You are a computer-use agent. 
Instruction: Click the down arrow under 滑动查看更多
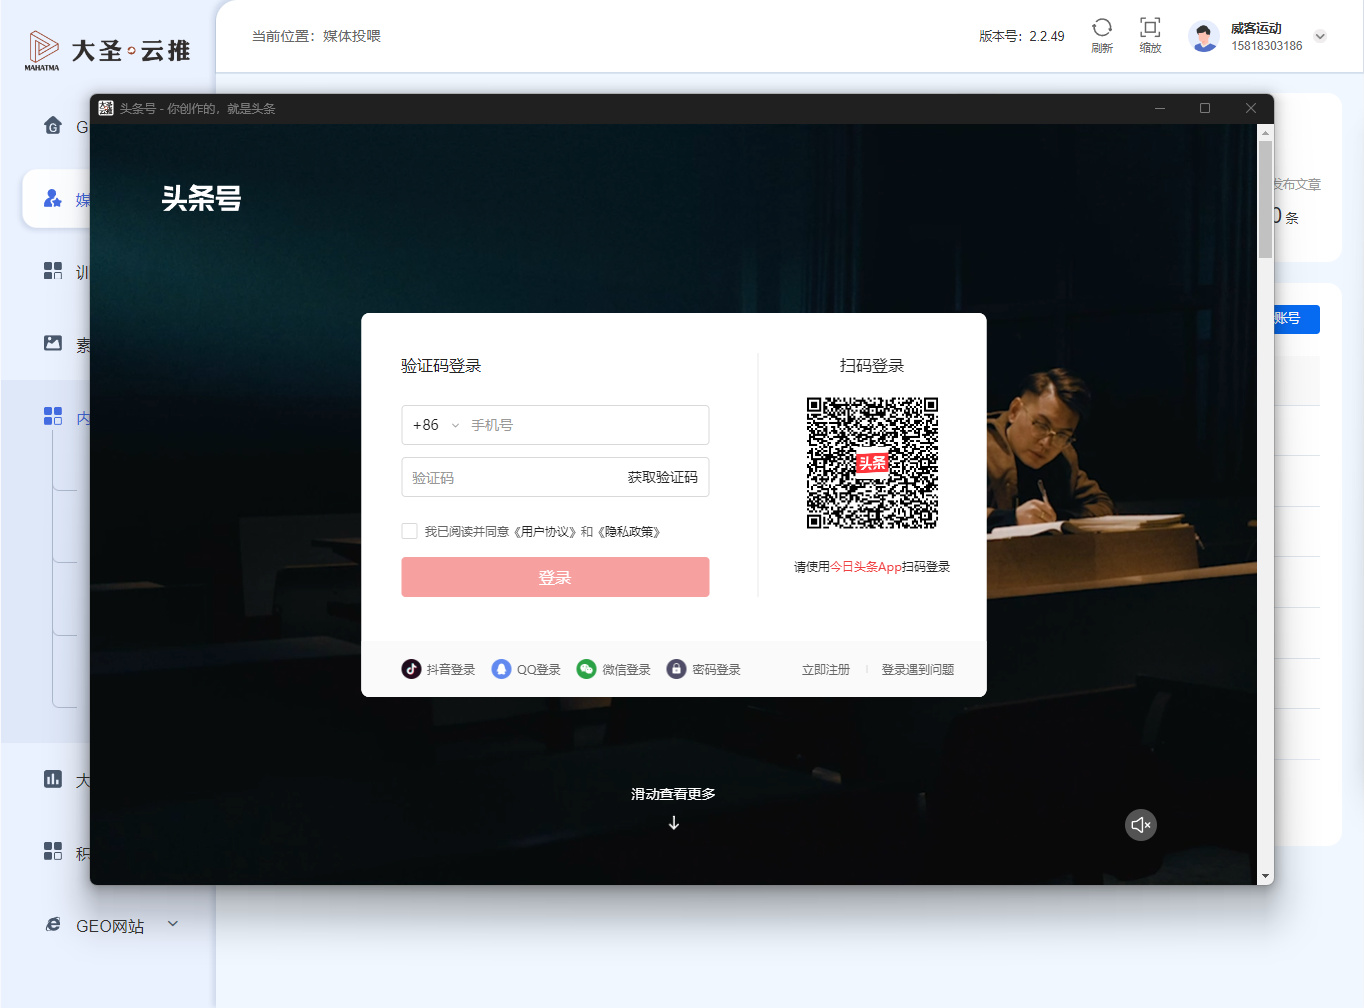pyautogui.click(x=674, y=823)
